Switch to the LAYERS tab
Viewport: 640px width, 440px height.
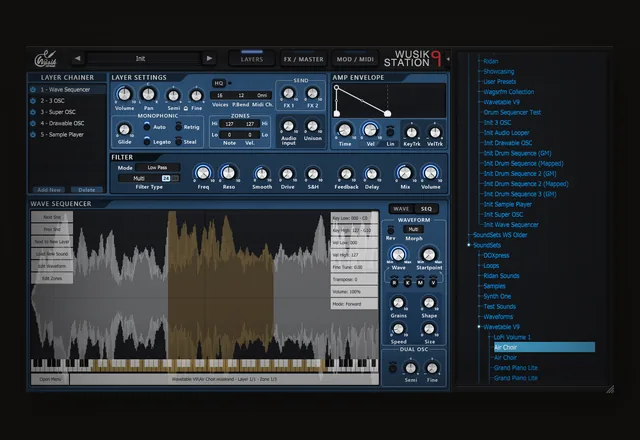pyautogui.click(x=252, y=59)
